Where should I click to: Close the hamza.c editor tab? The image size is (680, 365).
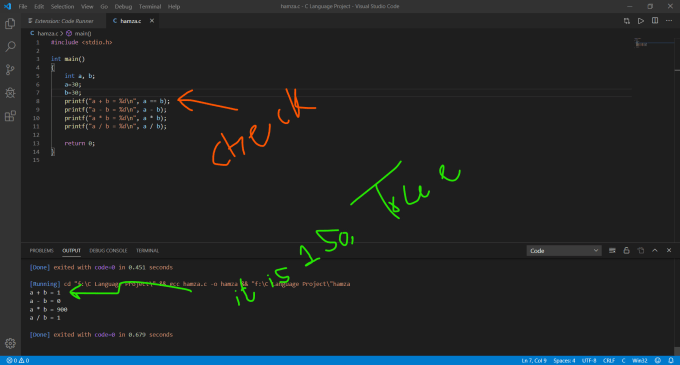[152, 21]
